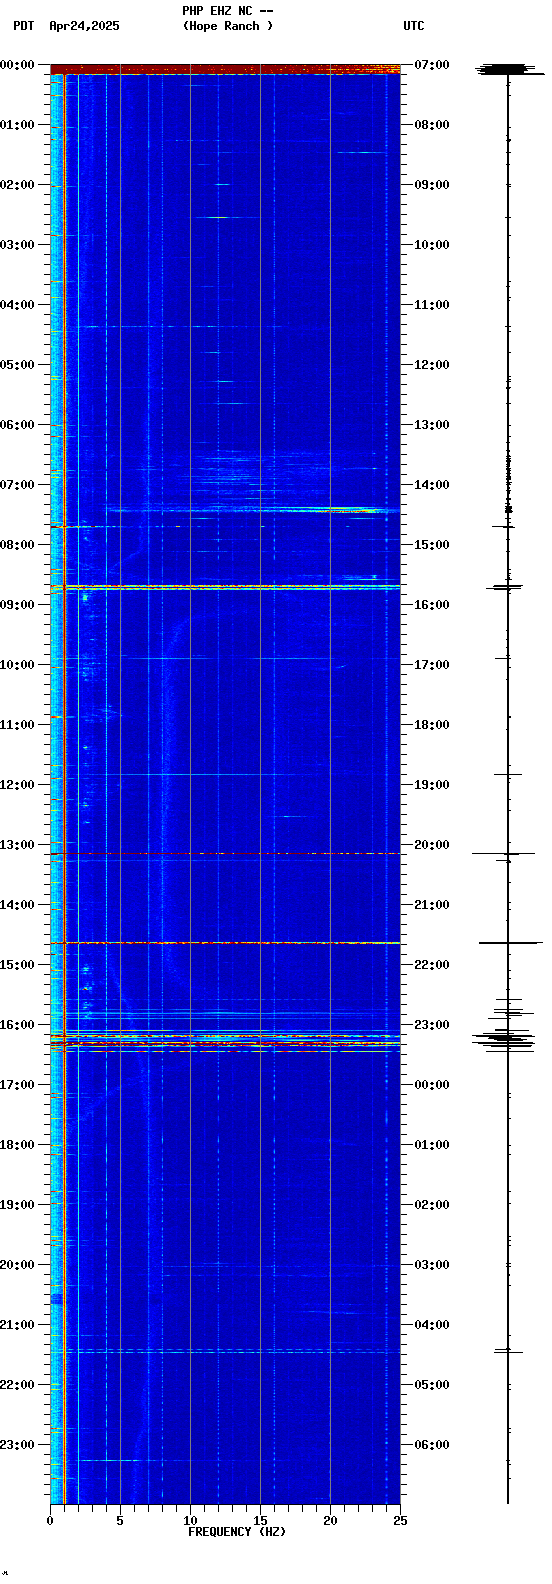Click the UTC '12:00' time label

click(x=431, y=365)
